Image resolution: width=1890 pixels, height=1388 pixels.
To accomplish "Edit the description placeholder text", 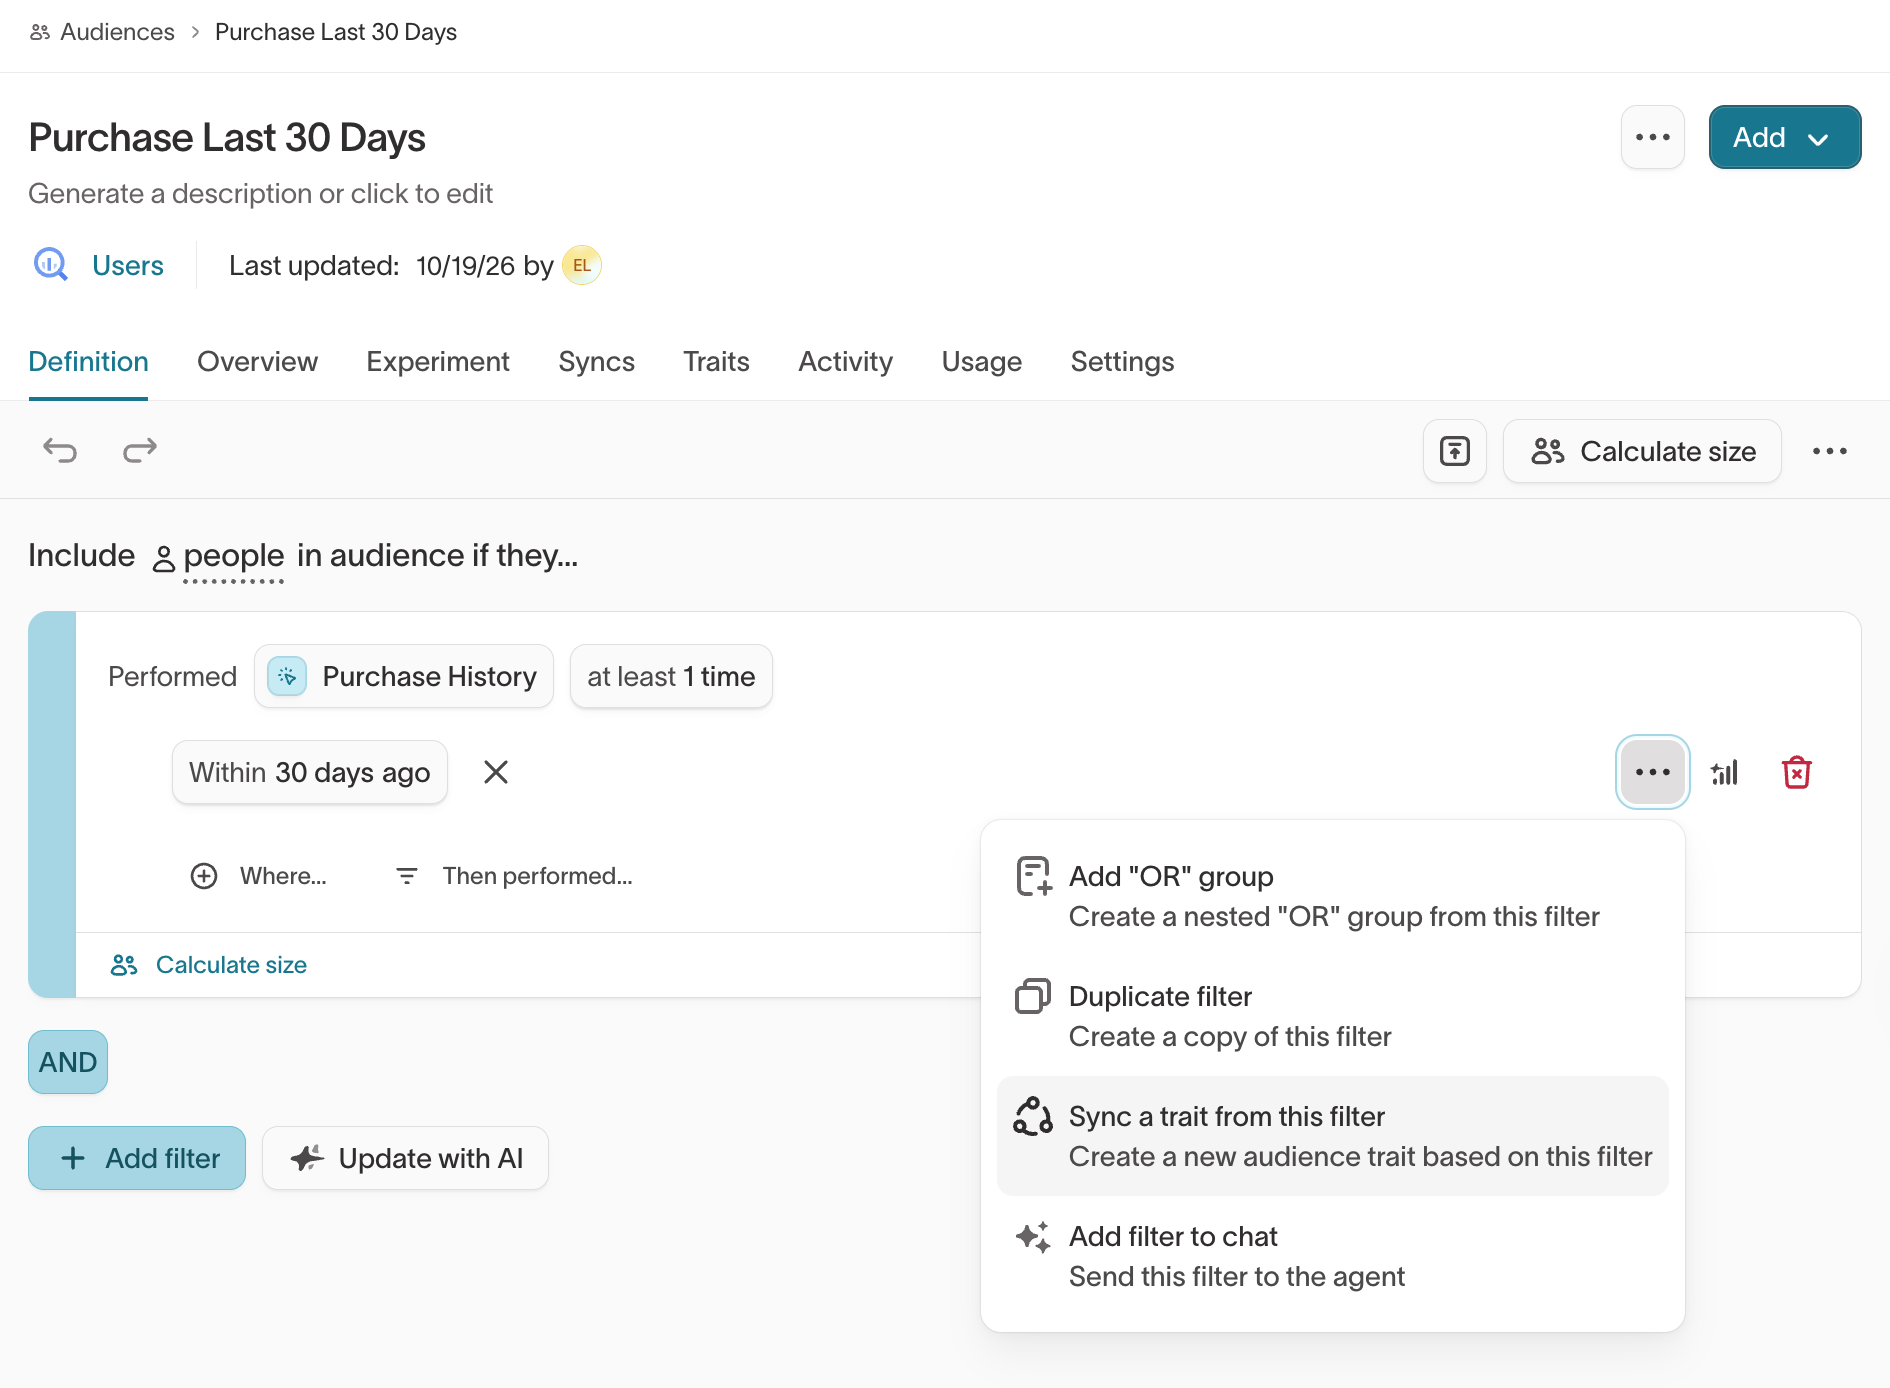I will [261, 193].
